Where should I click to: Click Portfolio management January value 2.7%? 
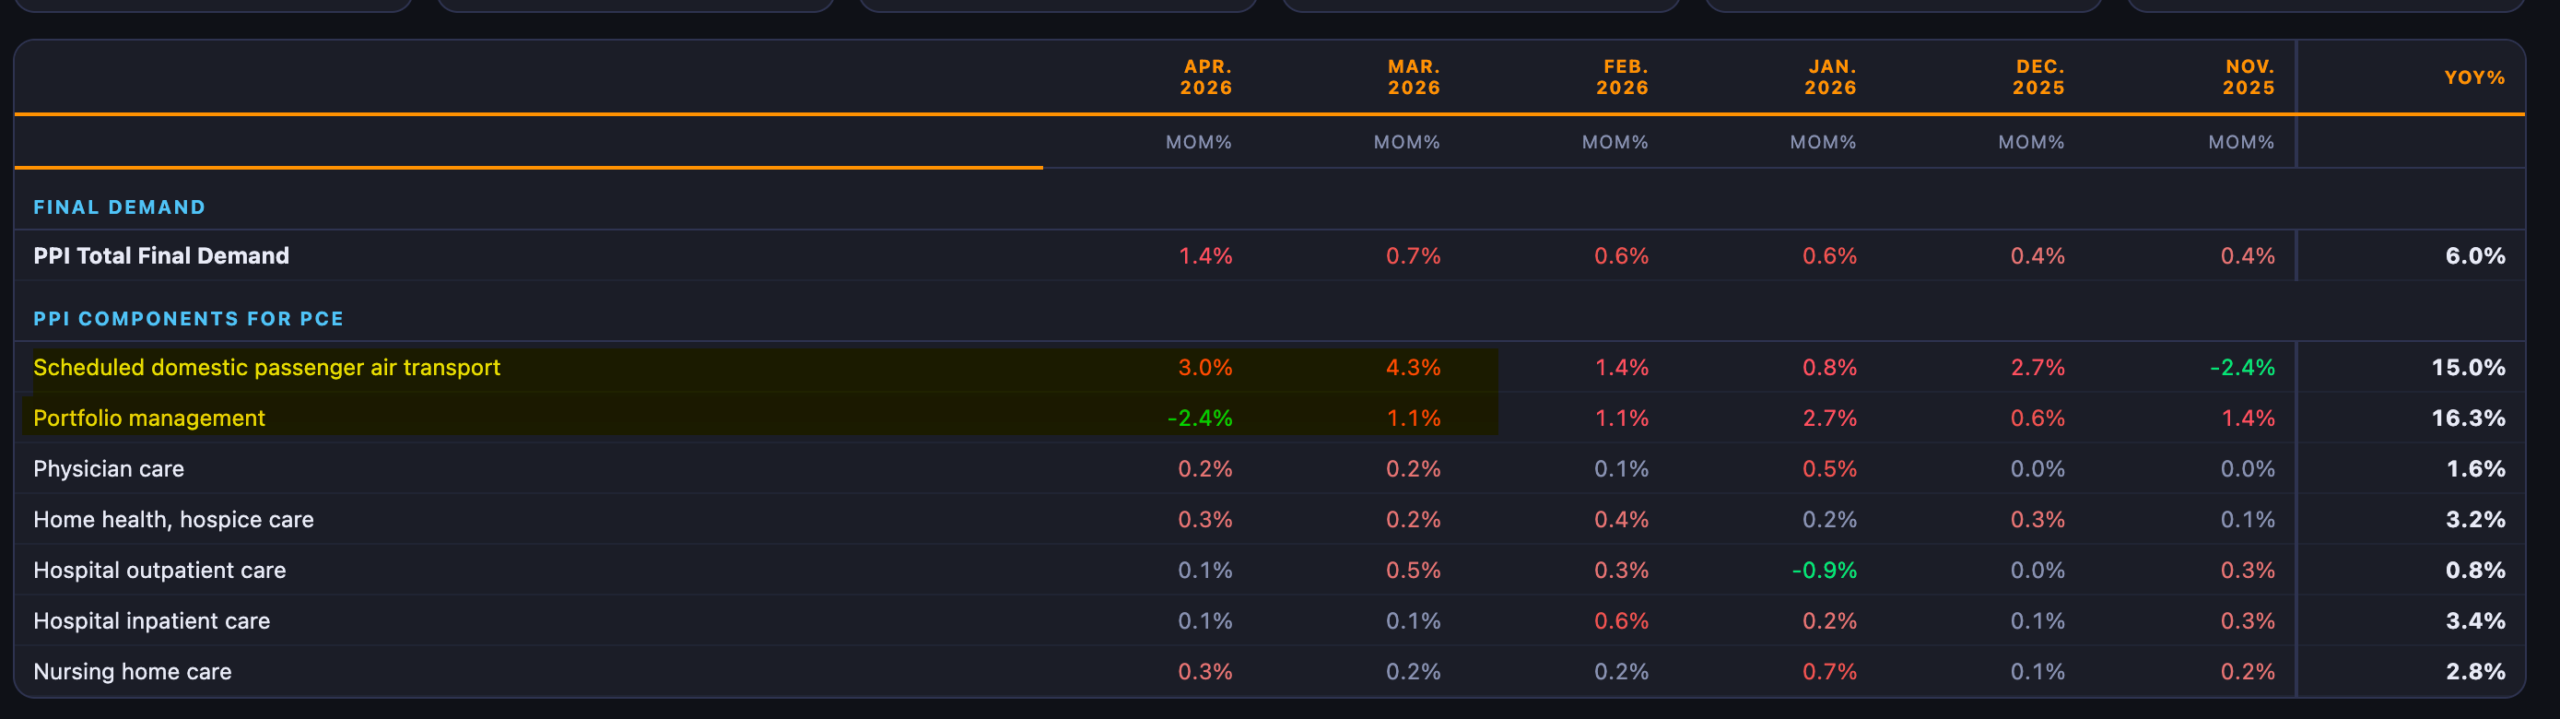pyautogui.click(x=1830, y=418)
